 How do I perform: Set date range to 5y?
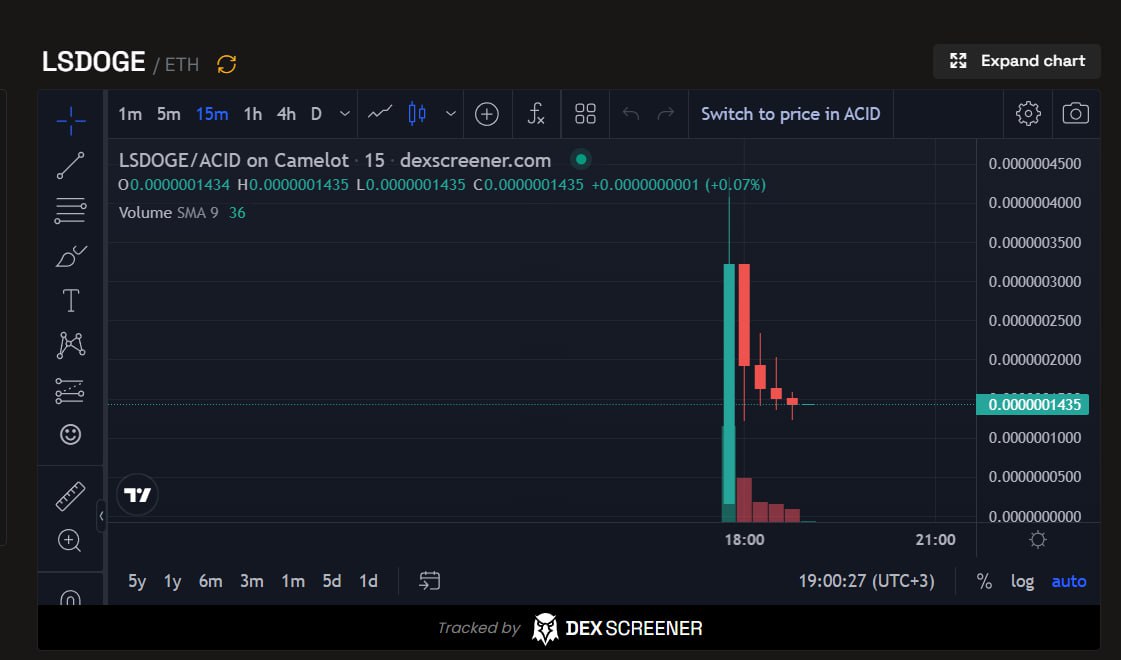(137, 581)
